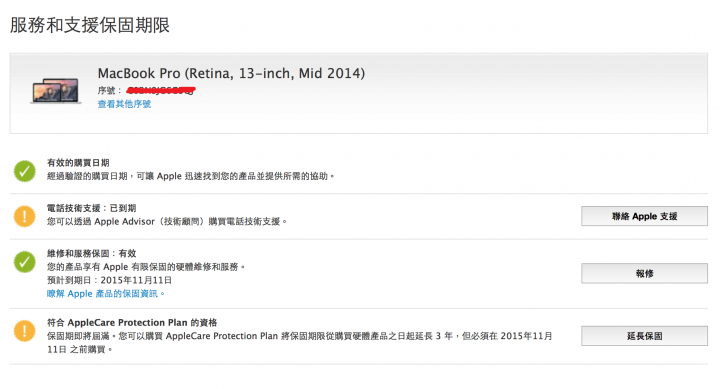Click the 有效的購買日期 heading text
Screen dimensions: 720x389
[x=78, y=163]
